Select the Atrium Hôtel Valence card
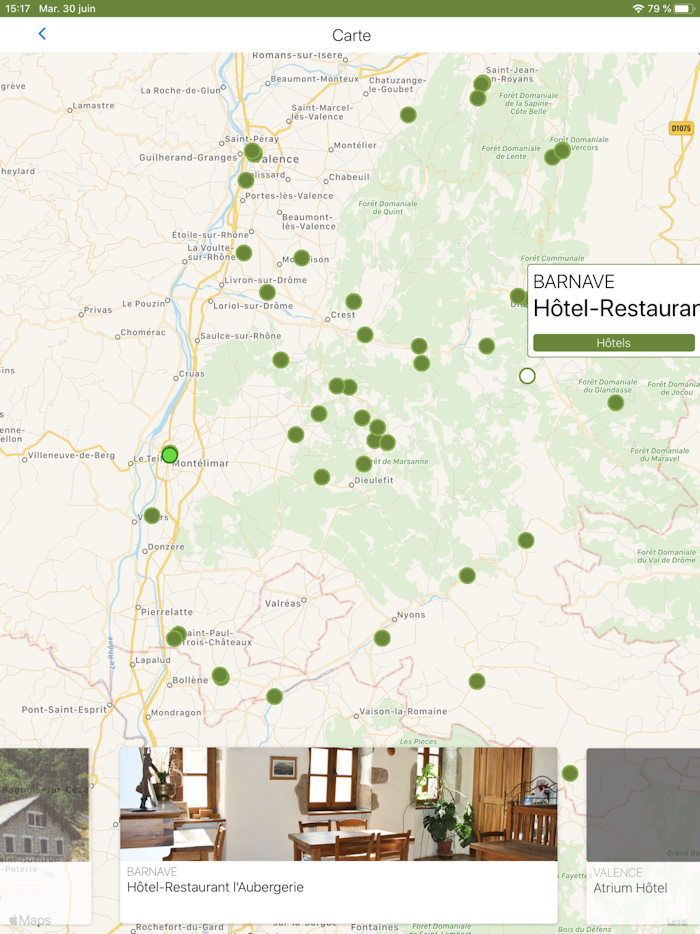Screen dimensions: 700x934 (643, 835)
